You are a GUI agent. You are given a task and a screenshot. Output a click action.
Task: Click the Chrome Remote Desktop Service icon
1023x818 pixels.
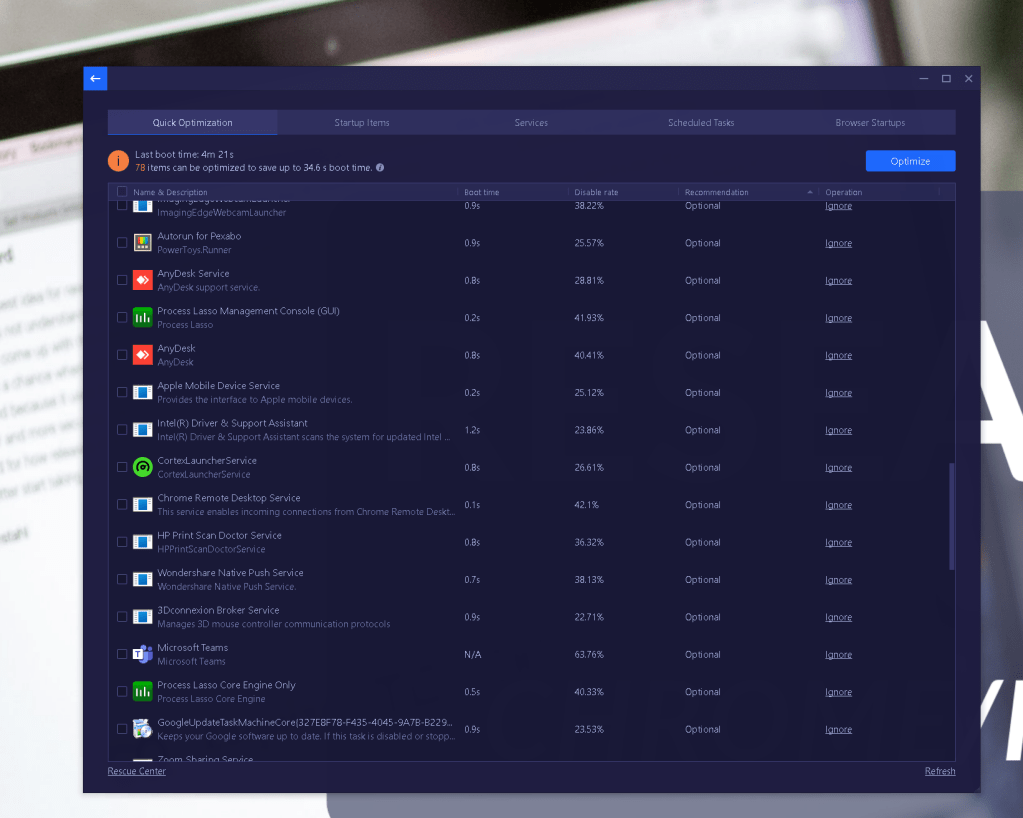point(143,504)
